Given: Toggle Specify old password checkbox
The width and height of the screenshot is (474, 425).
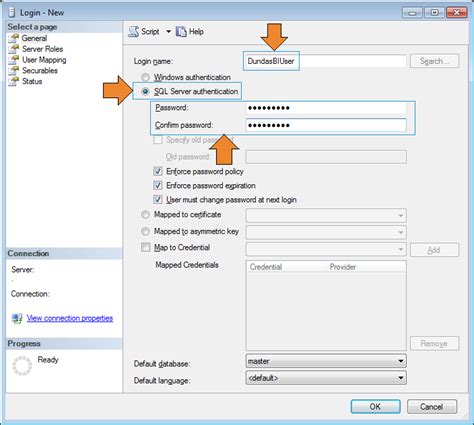Looking at the screenshot, I should (x=158, y=140).
